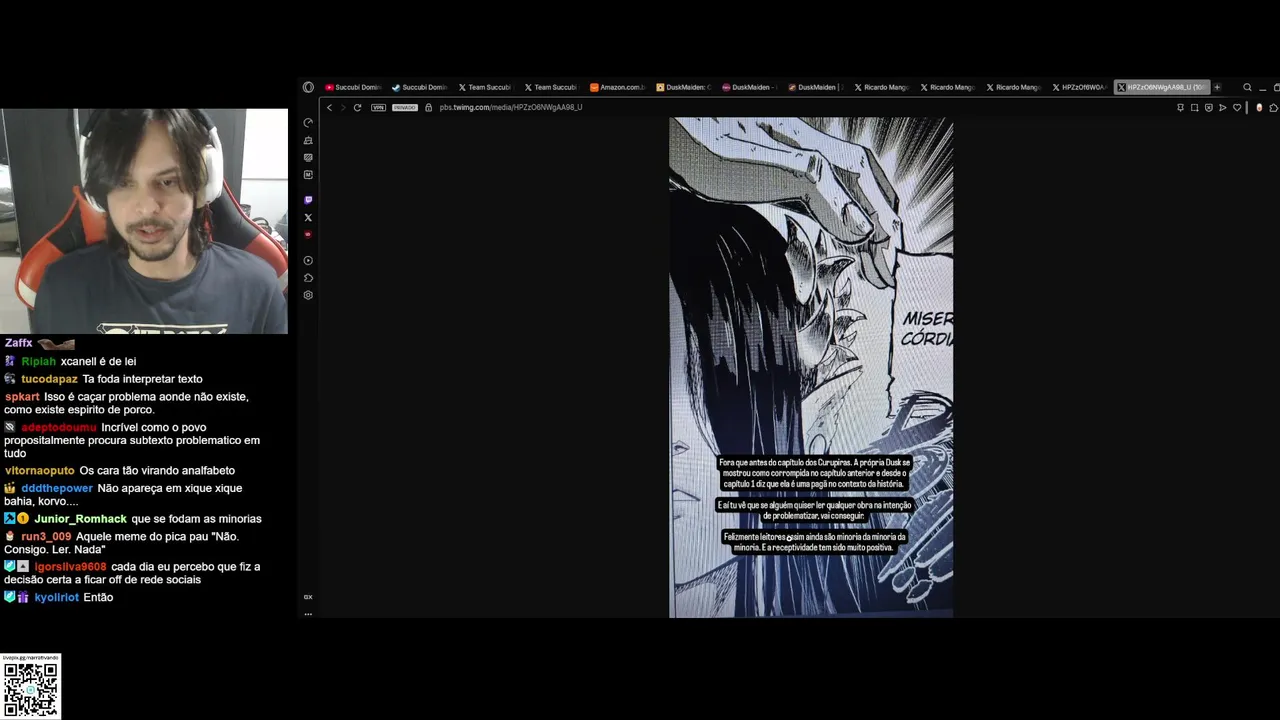Open the M square sidebar icon
This screenshot has width=1280, height=720.
tap(308, 175)
